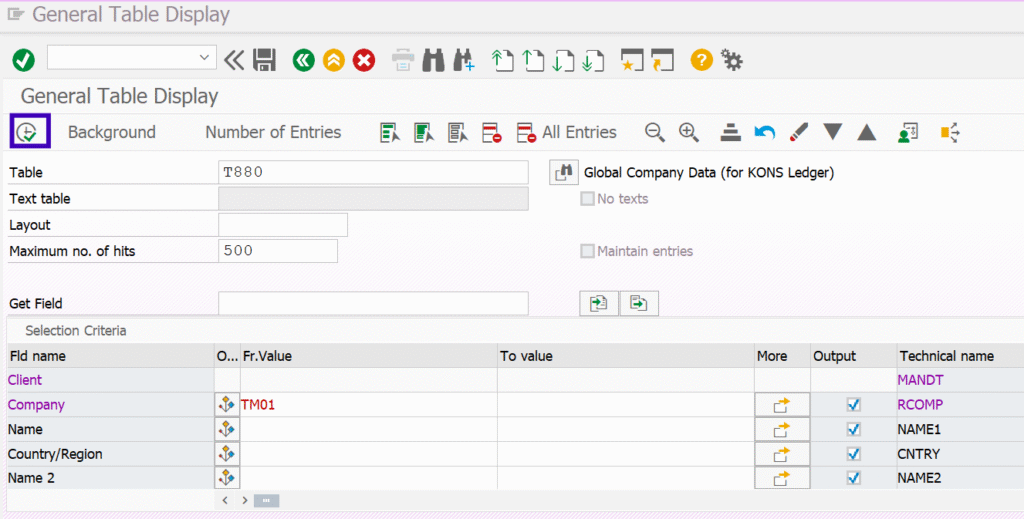Open the selection option for Country/Region row
The image size is (1024, 519).
(227, 454)
